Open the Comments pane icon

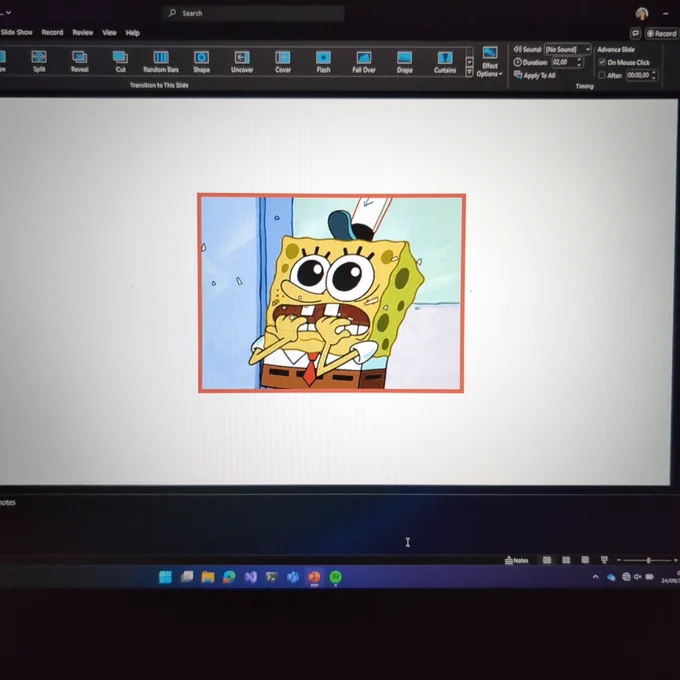pos(635,33)
